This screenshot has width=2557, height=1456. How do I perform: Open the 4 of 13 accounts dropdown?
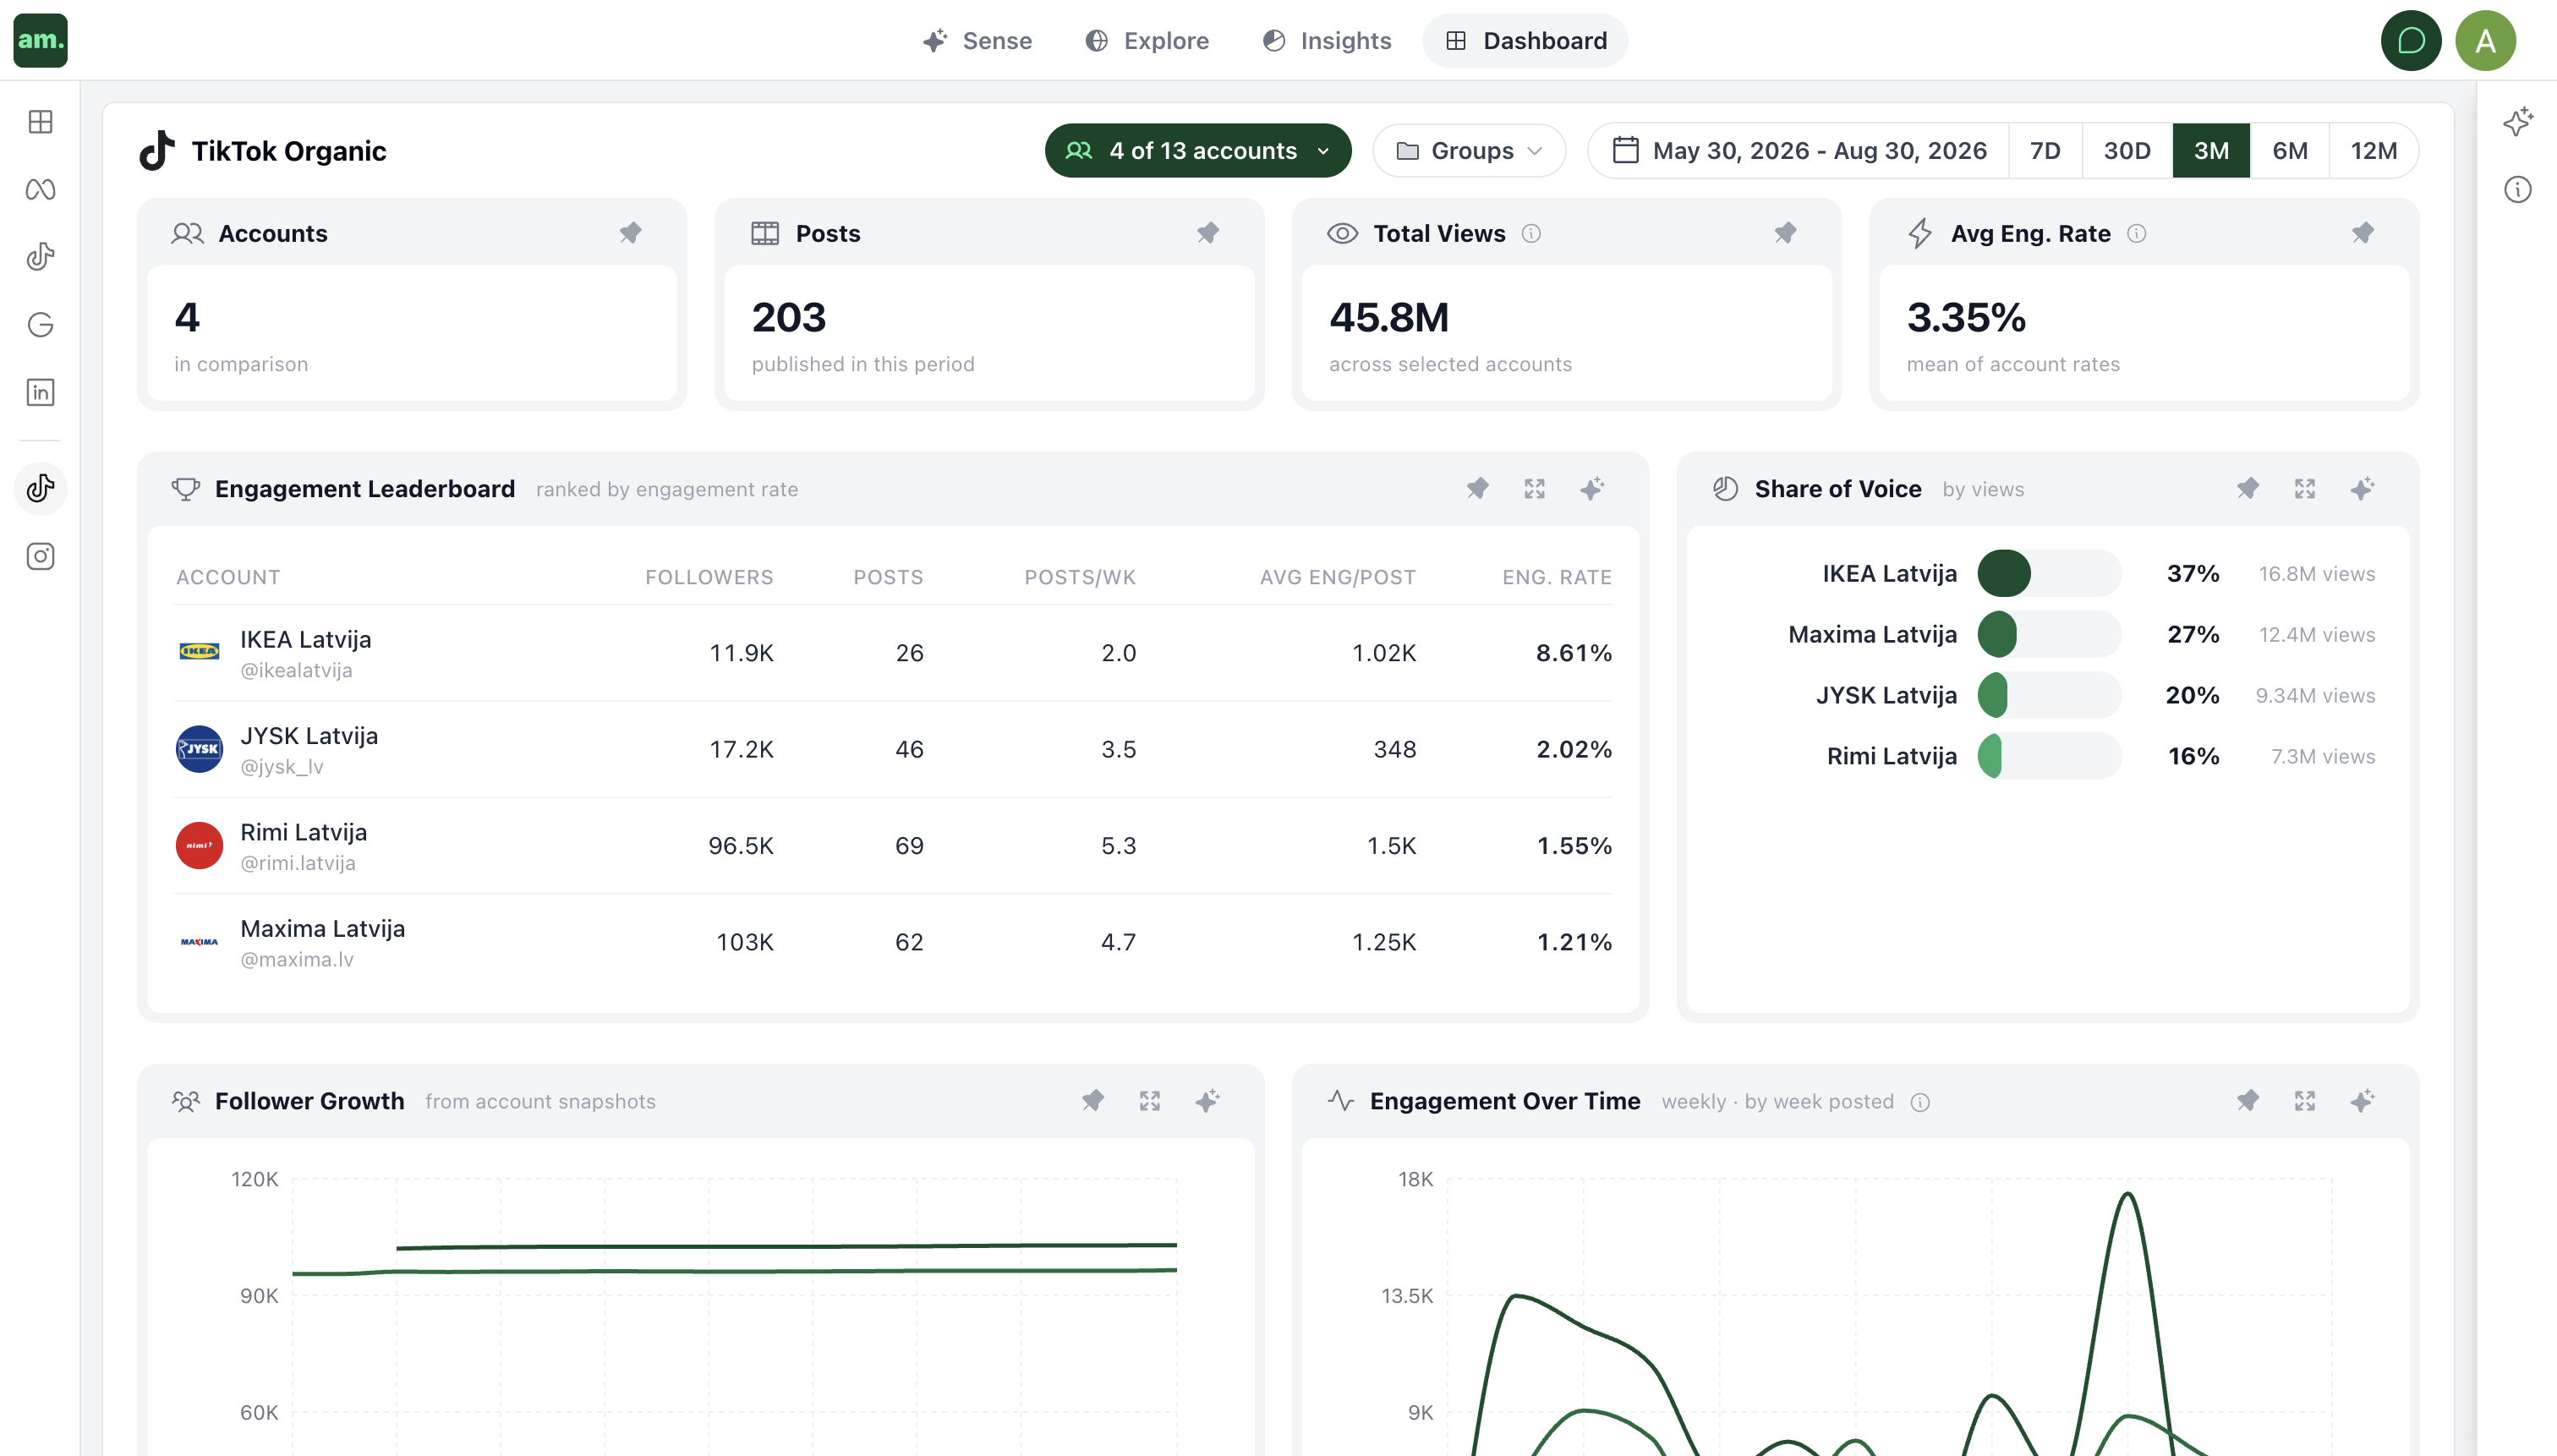1198,151
